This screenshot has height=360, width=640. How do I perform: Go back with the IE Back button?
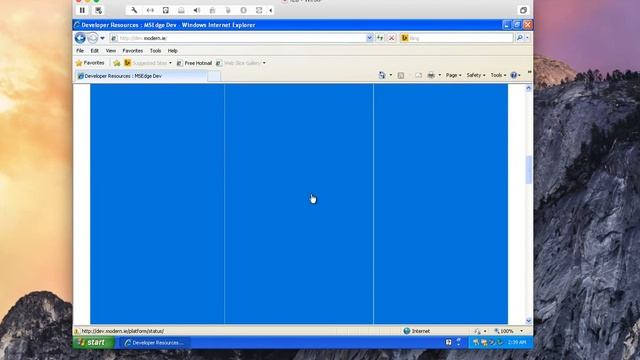[x=80, y=38]
